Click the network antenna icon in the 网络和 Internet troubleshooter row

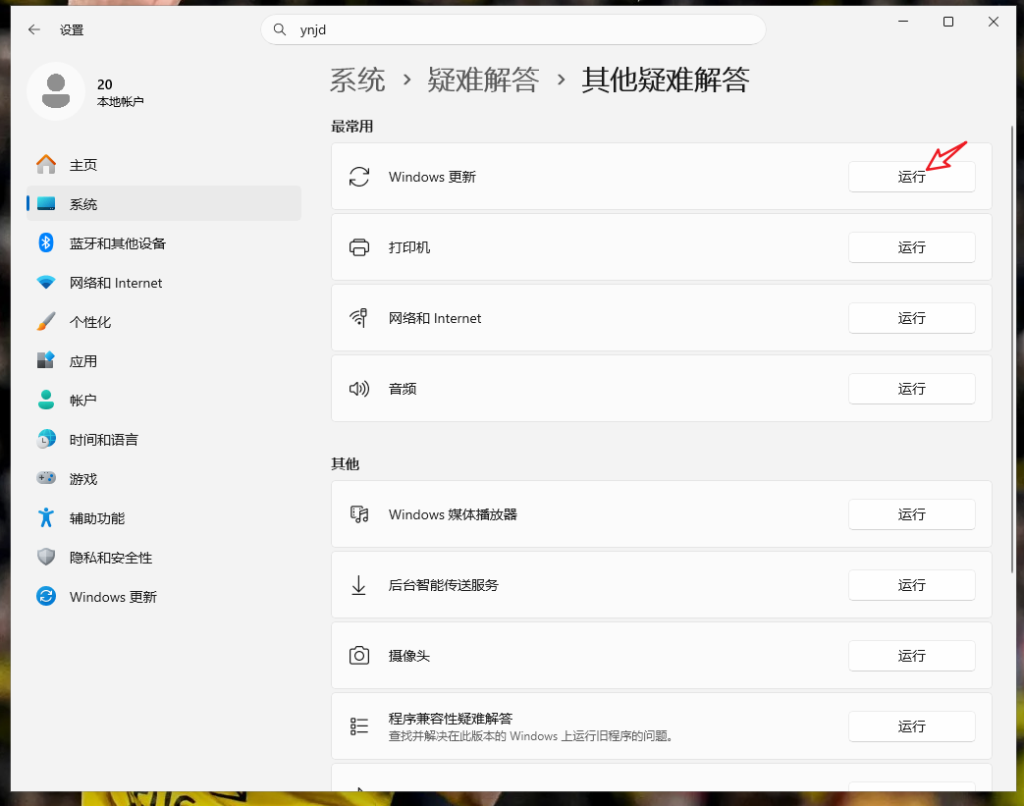click(x=359, y=318)
